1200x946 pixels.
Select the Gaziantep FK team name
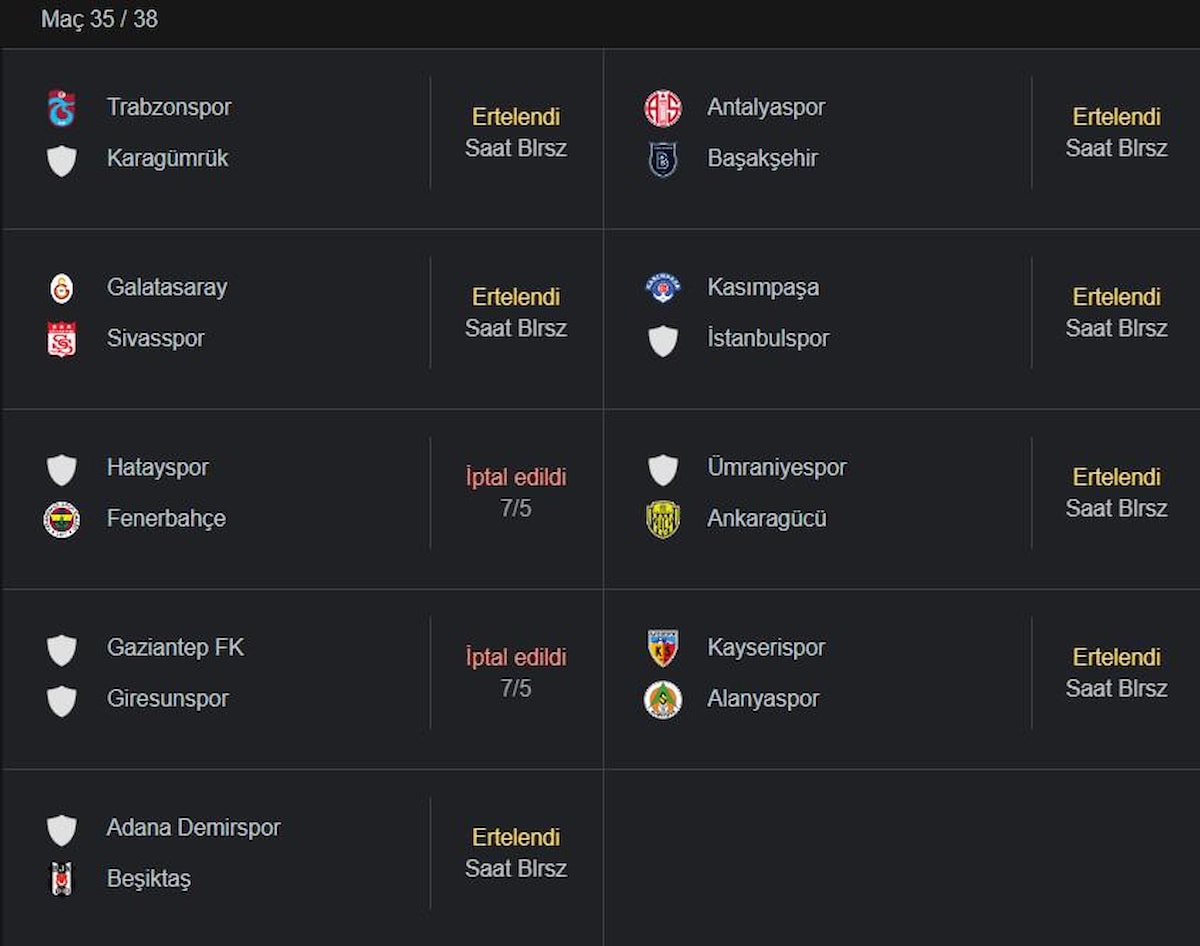175,647
